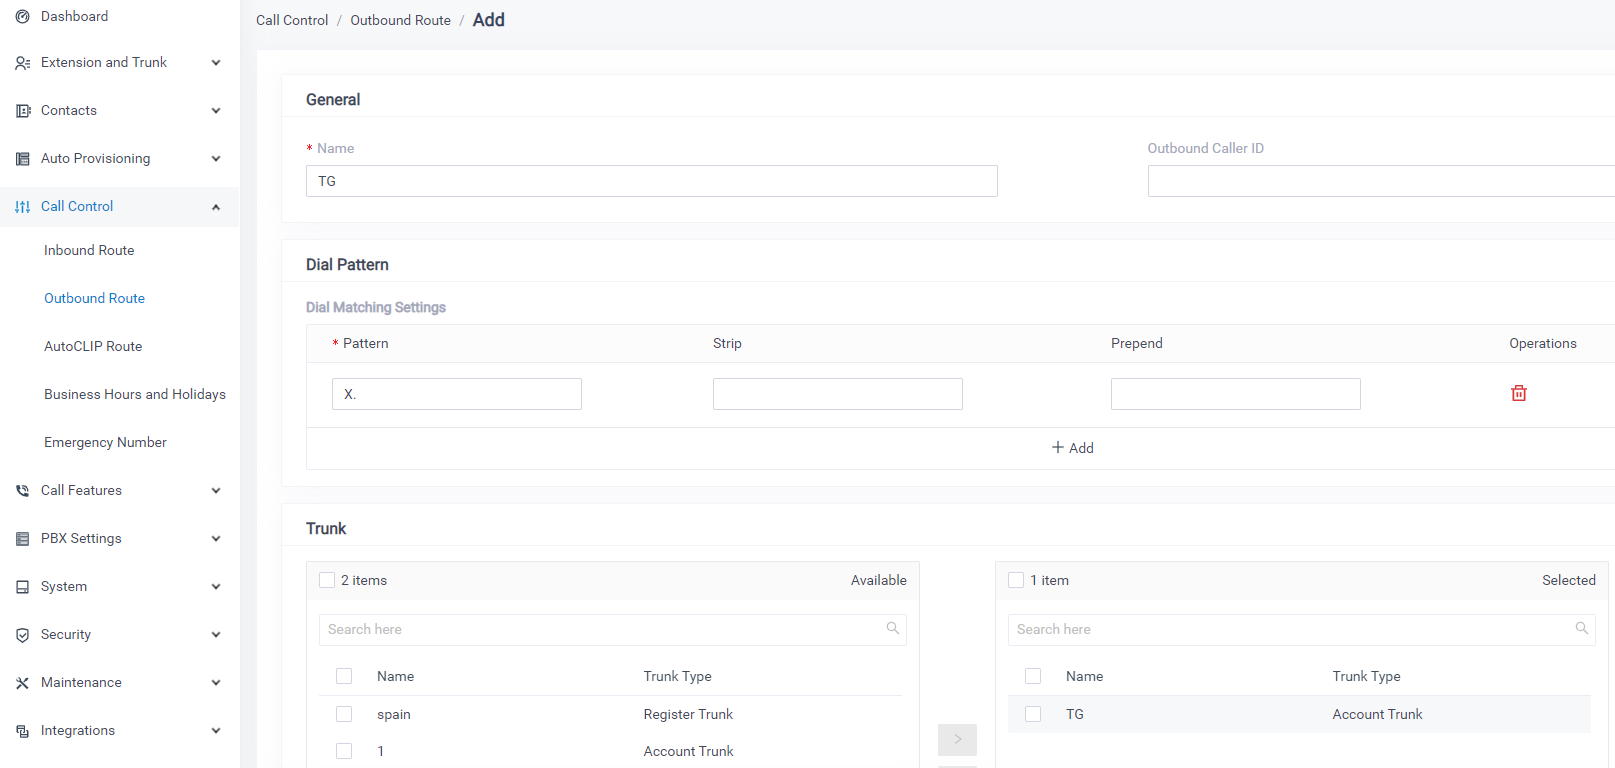Expand the System menu chevron
Image resolution: width=1615 pixels, height=768 pixels.
point(216,587)
